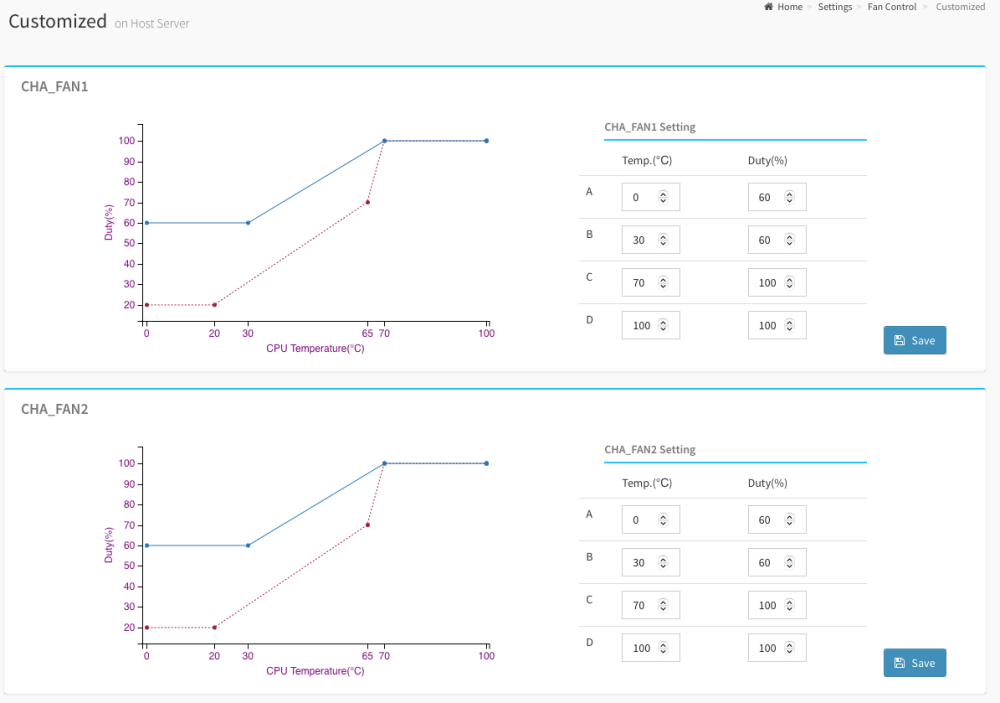Viewport: 1000px width, 703px height.
Task: Save the CHA_FAN2 settings
Action: (x=915, y=663)
